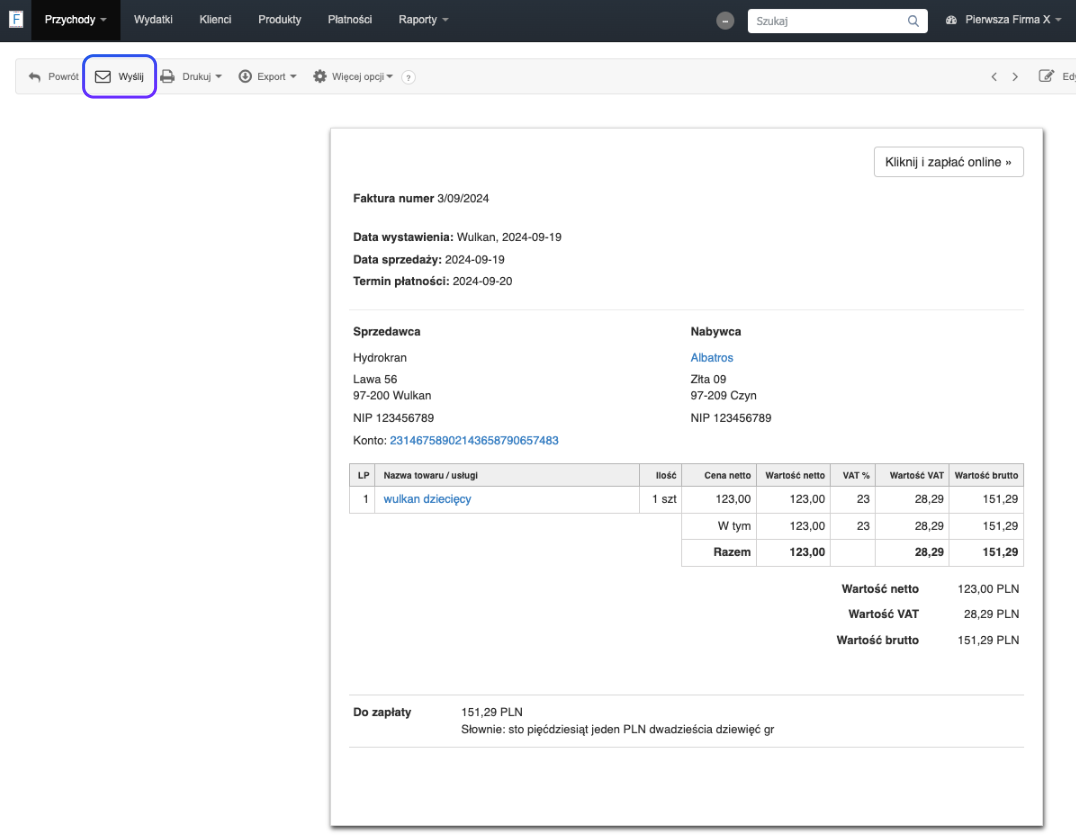Expand the Raporty menu

423,20
